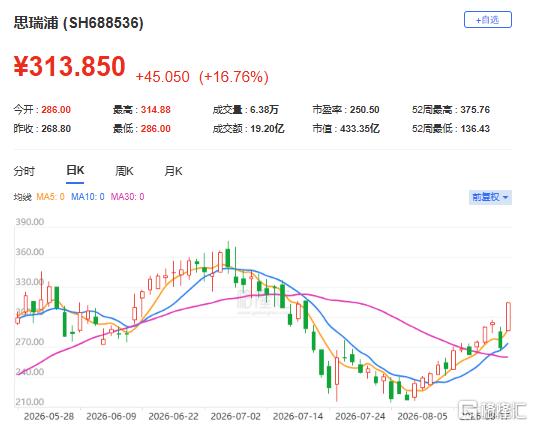Select the 日K tab
Screen dimensions: 533x427
pos(75,171)
